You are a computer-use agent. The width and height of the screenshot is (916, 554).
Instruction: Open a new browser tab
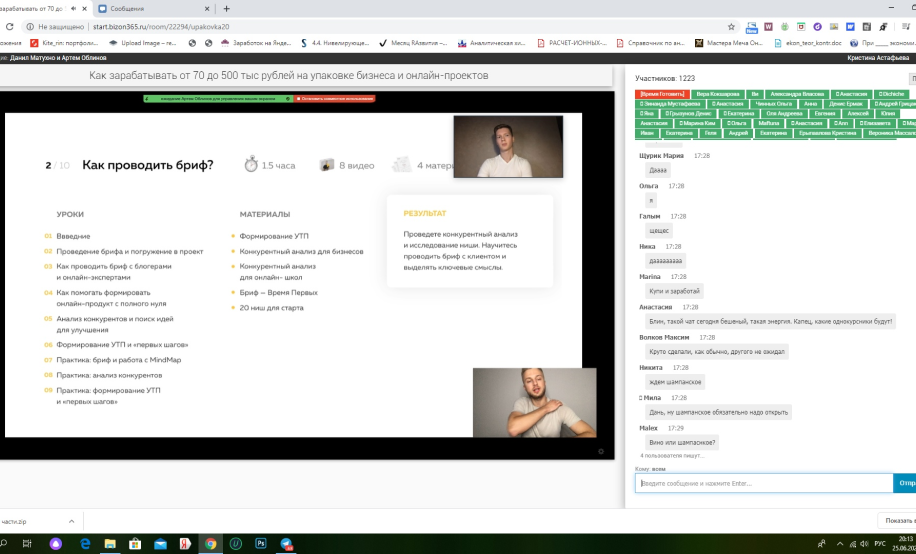click(x=226, y=8)
